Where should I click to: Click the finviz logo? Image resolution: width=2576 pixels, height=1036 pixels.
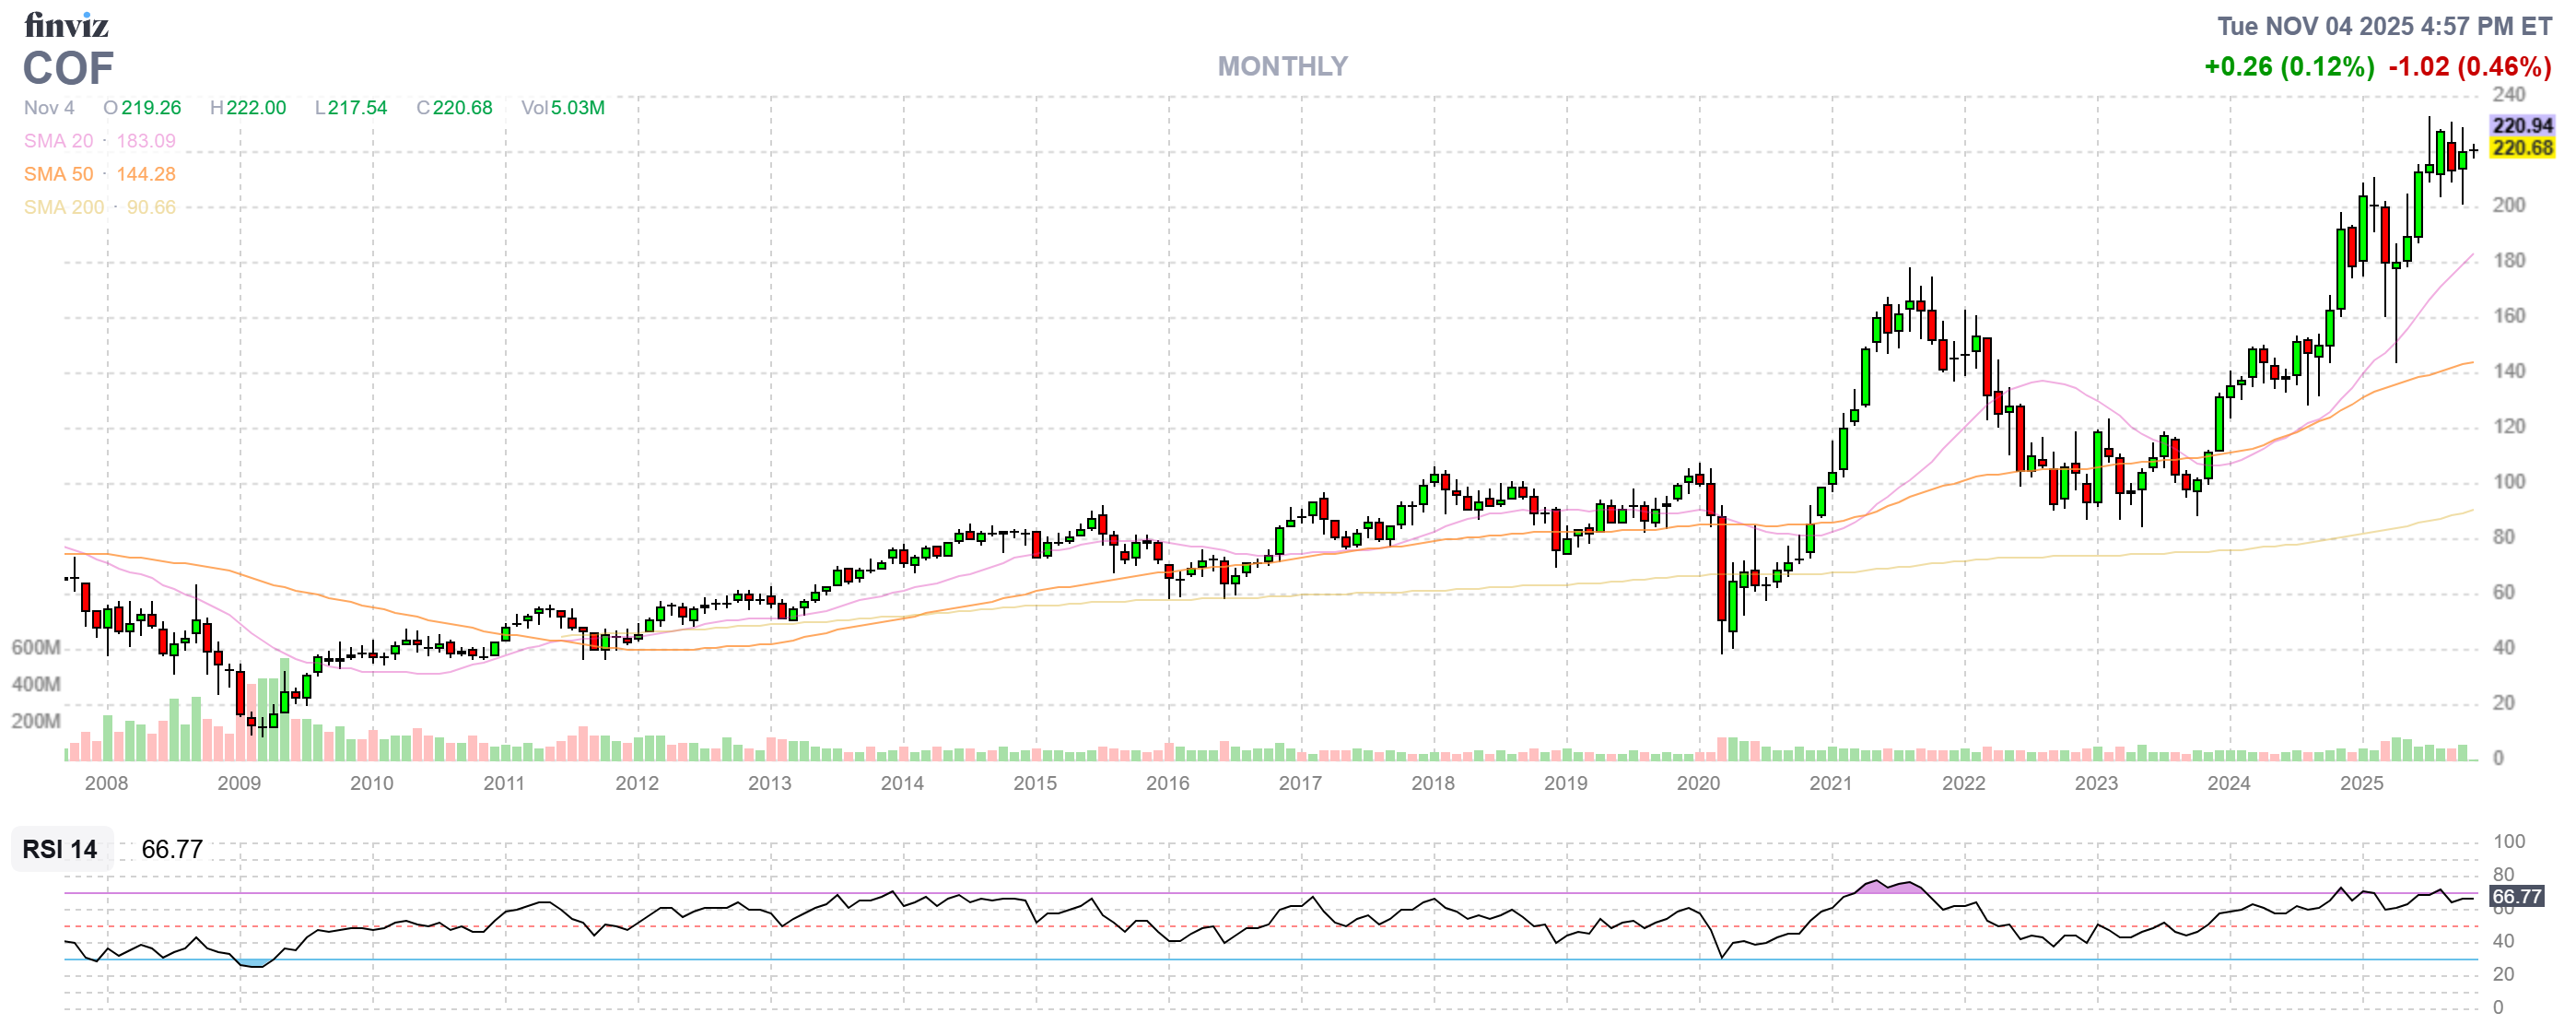(66, 24)
